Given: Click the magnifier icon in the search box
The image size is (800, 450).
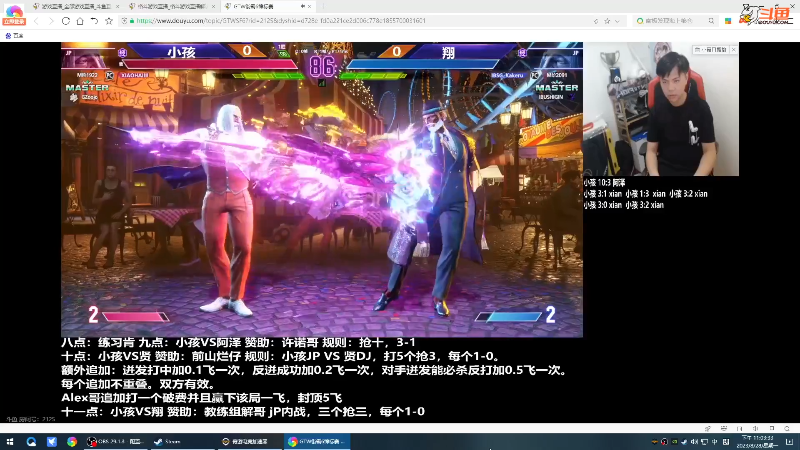Looking at the screenshot, I should [711, 21].
